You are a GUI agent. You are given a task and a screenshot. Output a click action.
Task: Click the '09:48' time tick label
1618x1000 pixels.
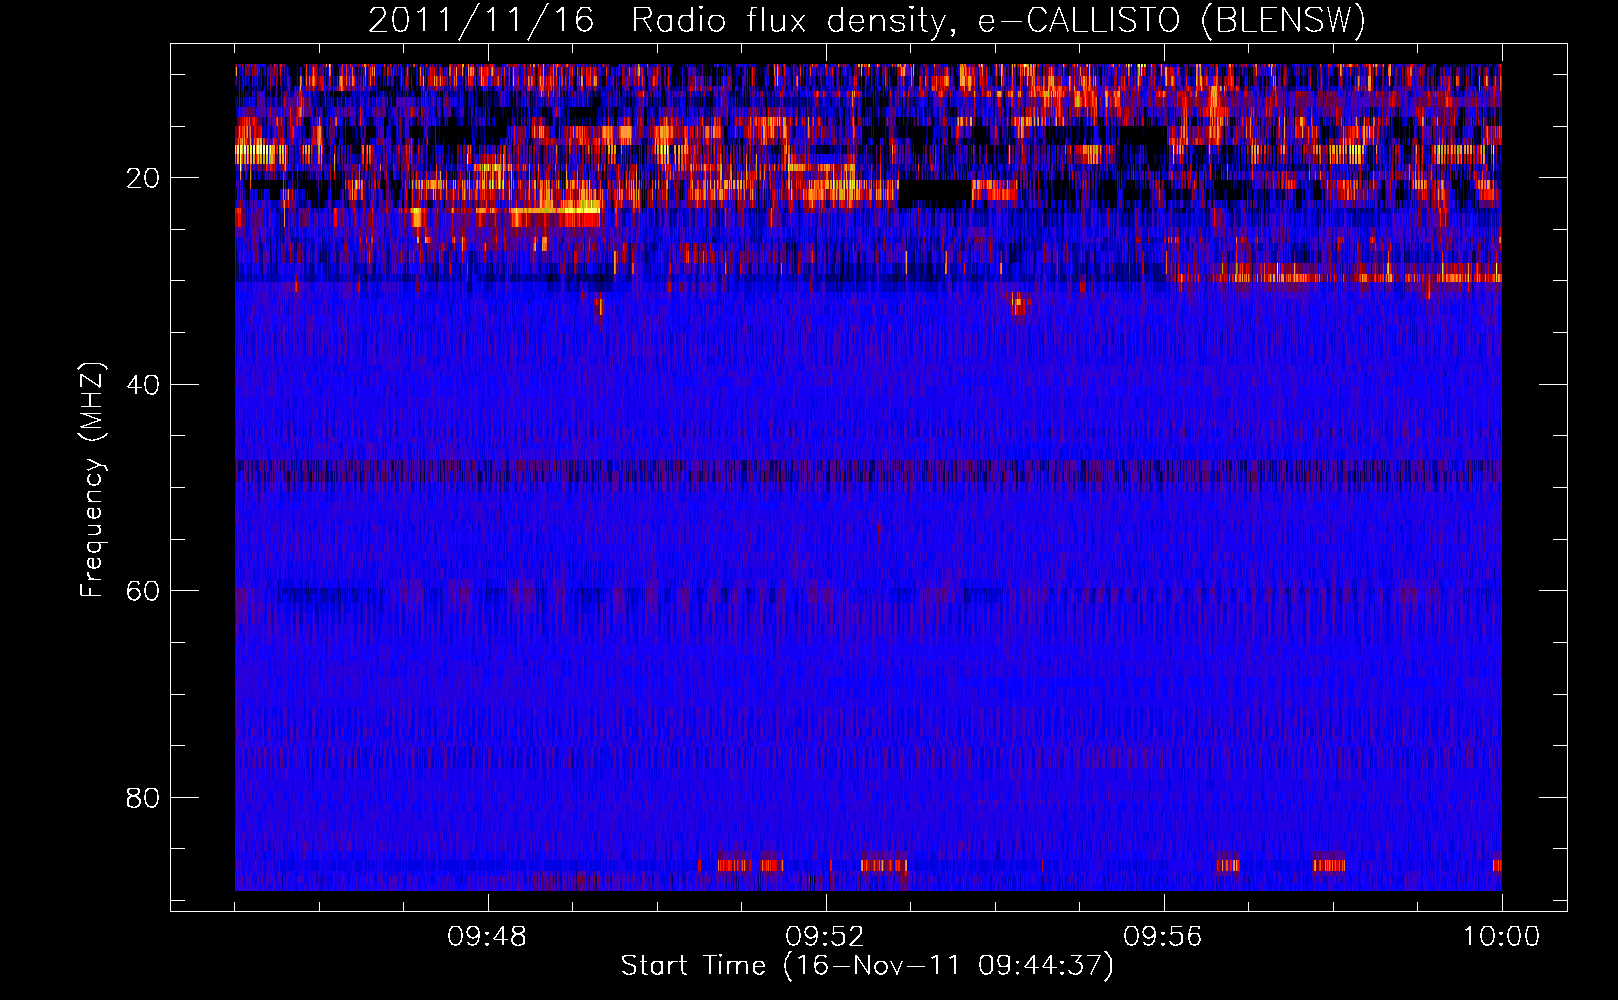pos(487,937)
